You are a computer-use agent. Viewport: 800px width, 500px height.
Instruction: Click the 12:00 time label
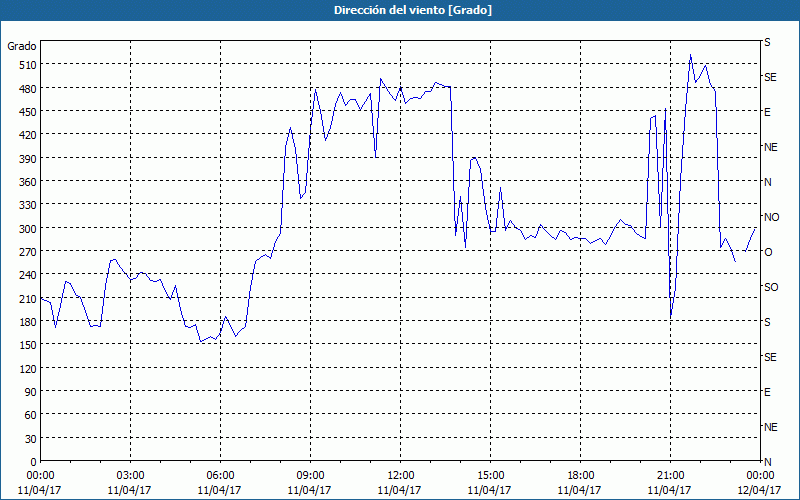coord(401,476)
